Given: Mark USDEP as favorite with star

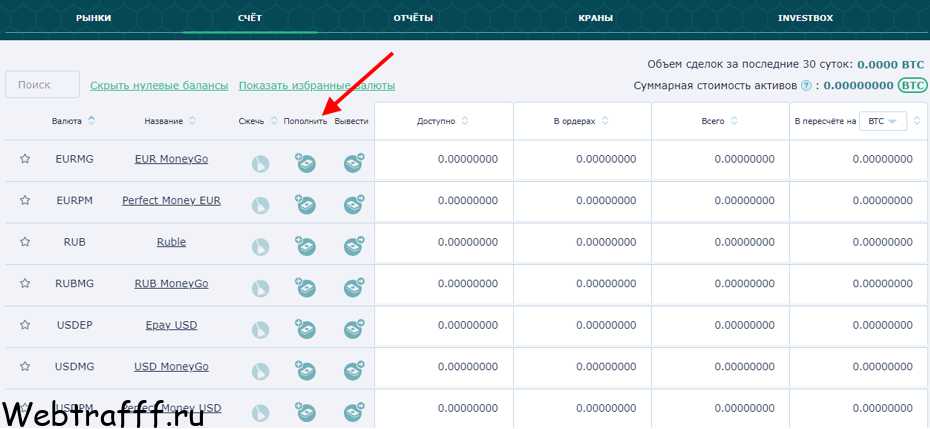Looking at the screenshot, I should click(x=25, y=325).
